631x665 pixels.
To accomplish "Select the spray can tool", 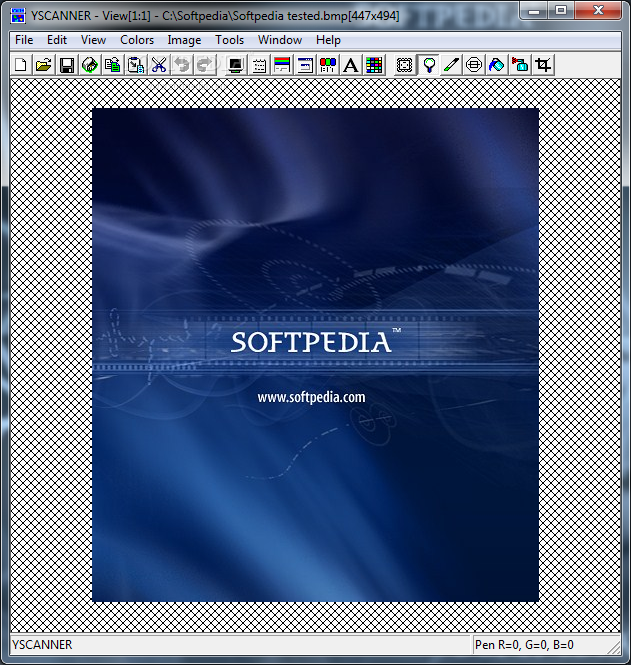I will (x=520, y=65).
